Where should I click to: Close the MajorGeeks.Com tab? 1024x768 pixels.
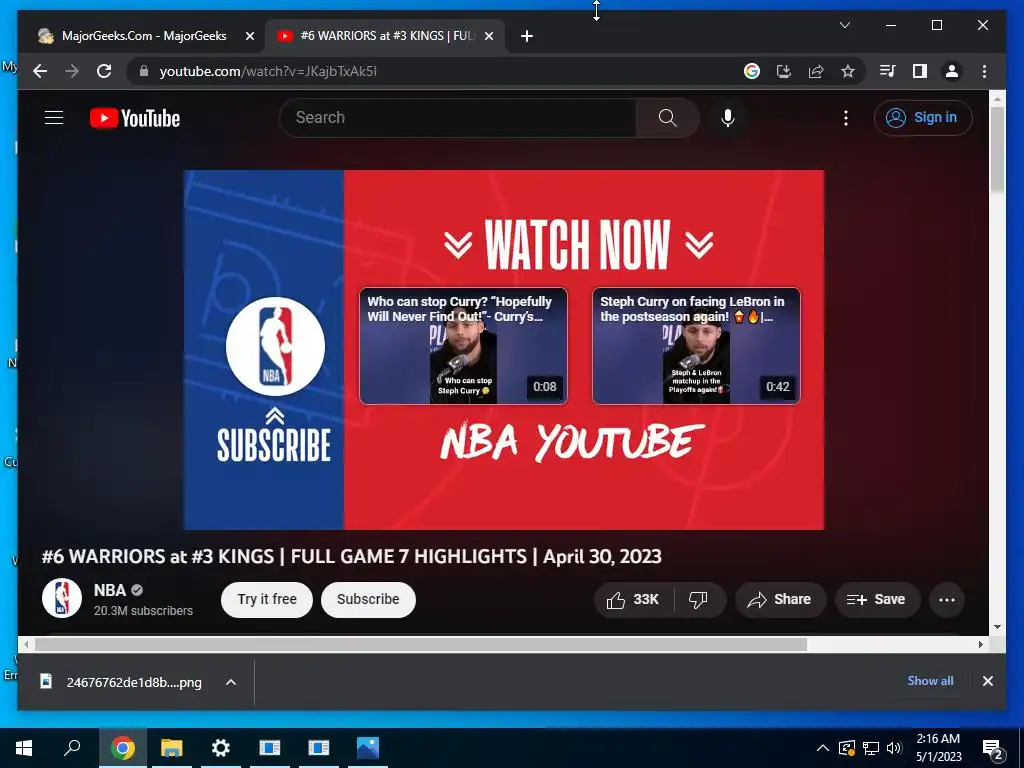point(249,36)
